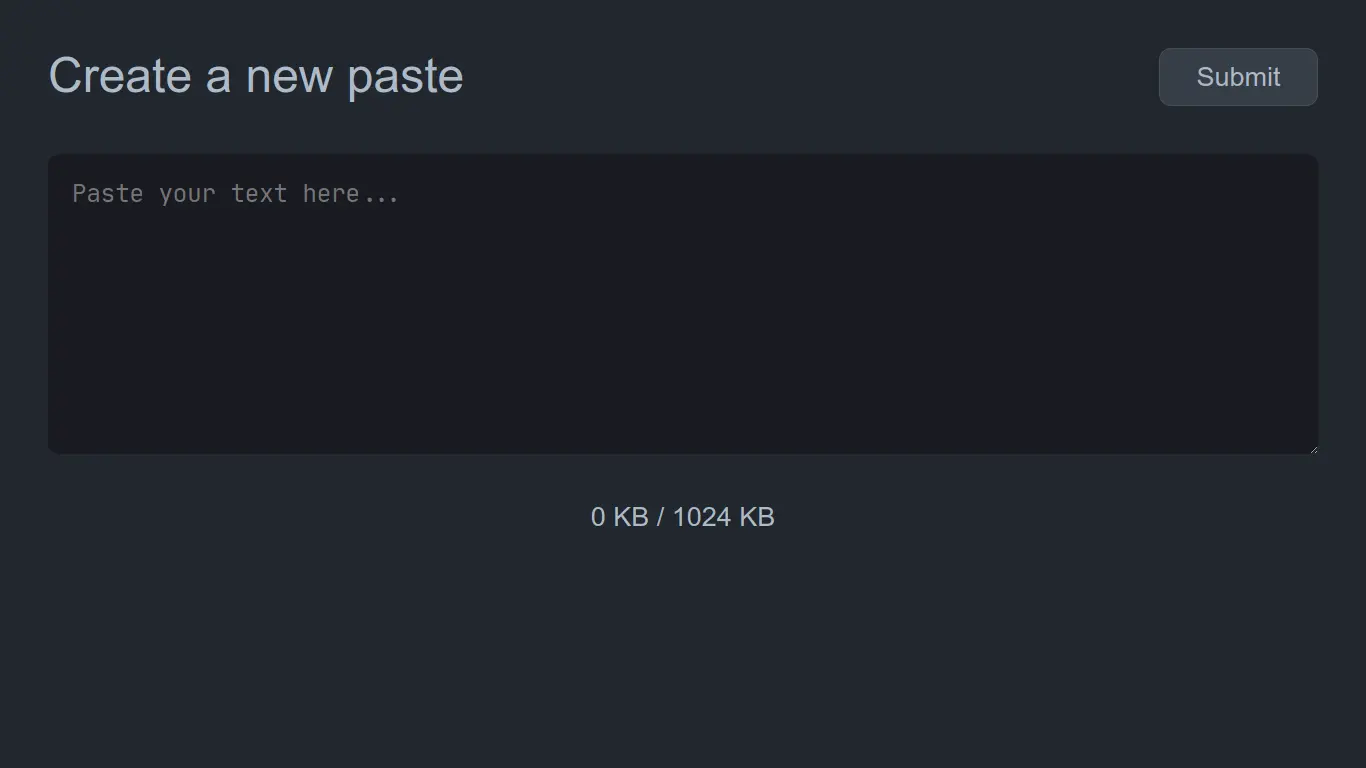Image resolution: width=1366 pixels, height=768 pixels.
Task: Click the '0 KB' usage value
Action: 619,517
